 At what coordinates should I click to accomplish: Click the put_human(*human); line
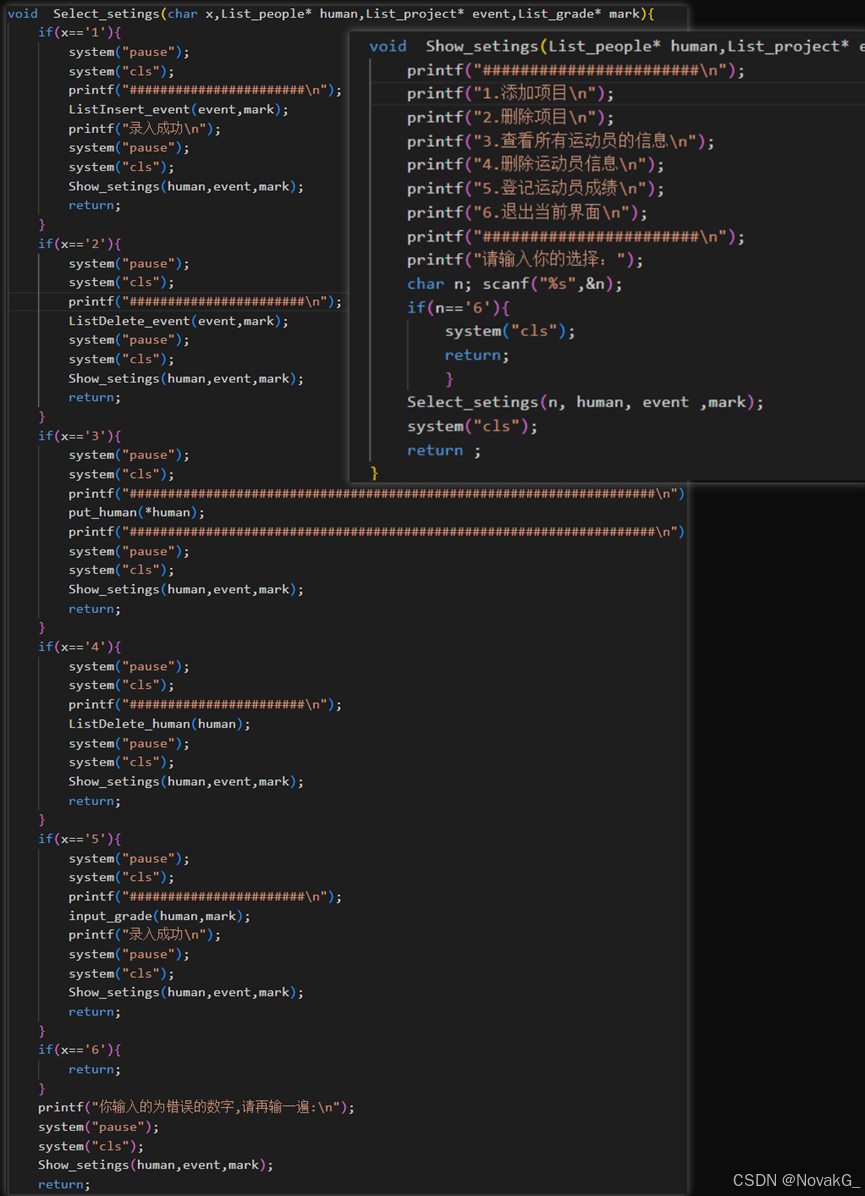point(137,513)
